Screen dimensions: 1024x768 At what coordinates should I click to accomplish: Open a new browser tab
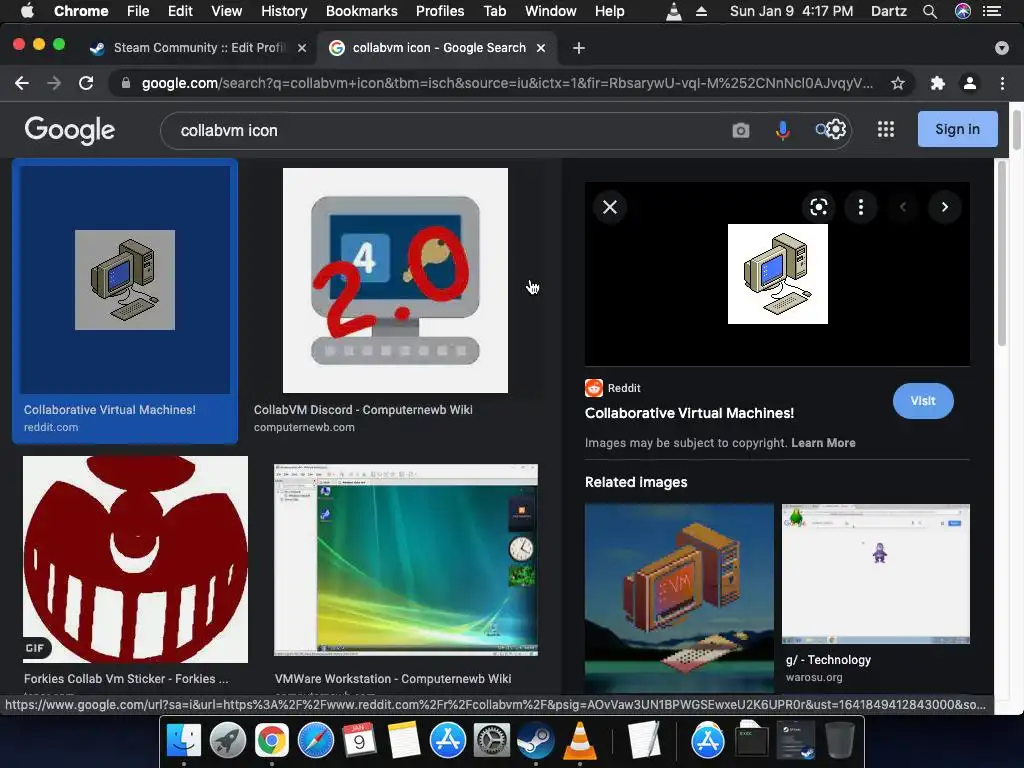click(579, 48)
